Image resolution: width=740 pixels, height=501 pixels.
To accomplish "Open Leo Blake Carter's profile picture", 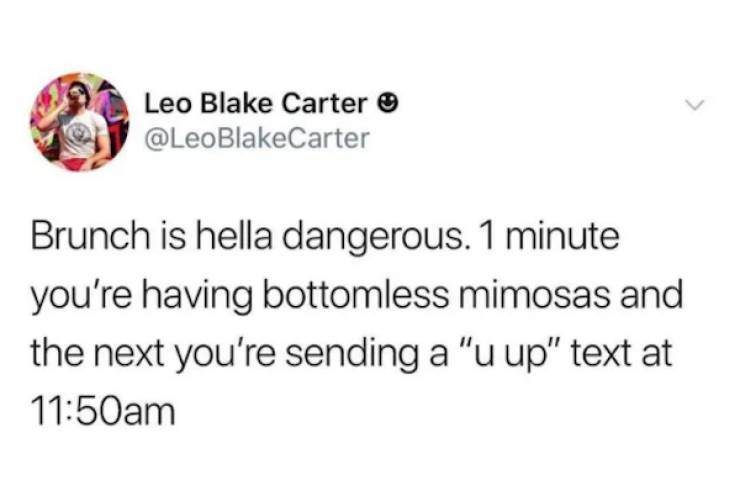I will [x=80, y=122].
